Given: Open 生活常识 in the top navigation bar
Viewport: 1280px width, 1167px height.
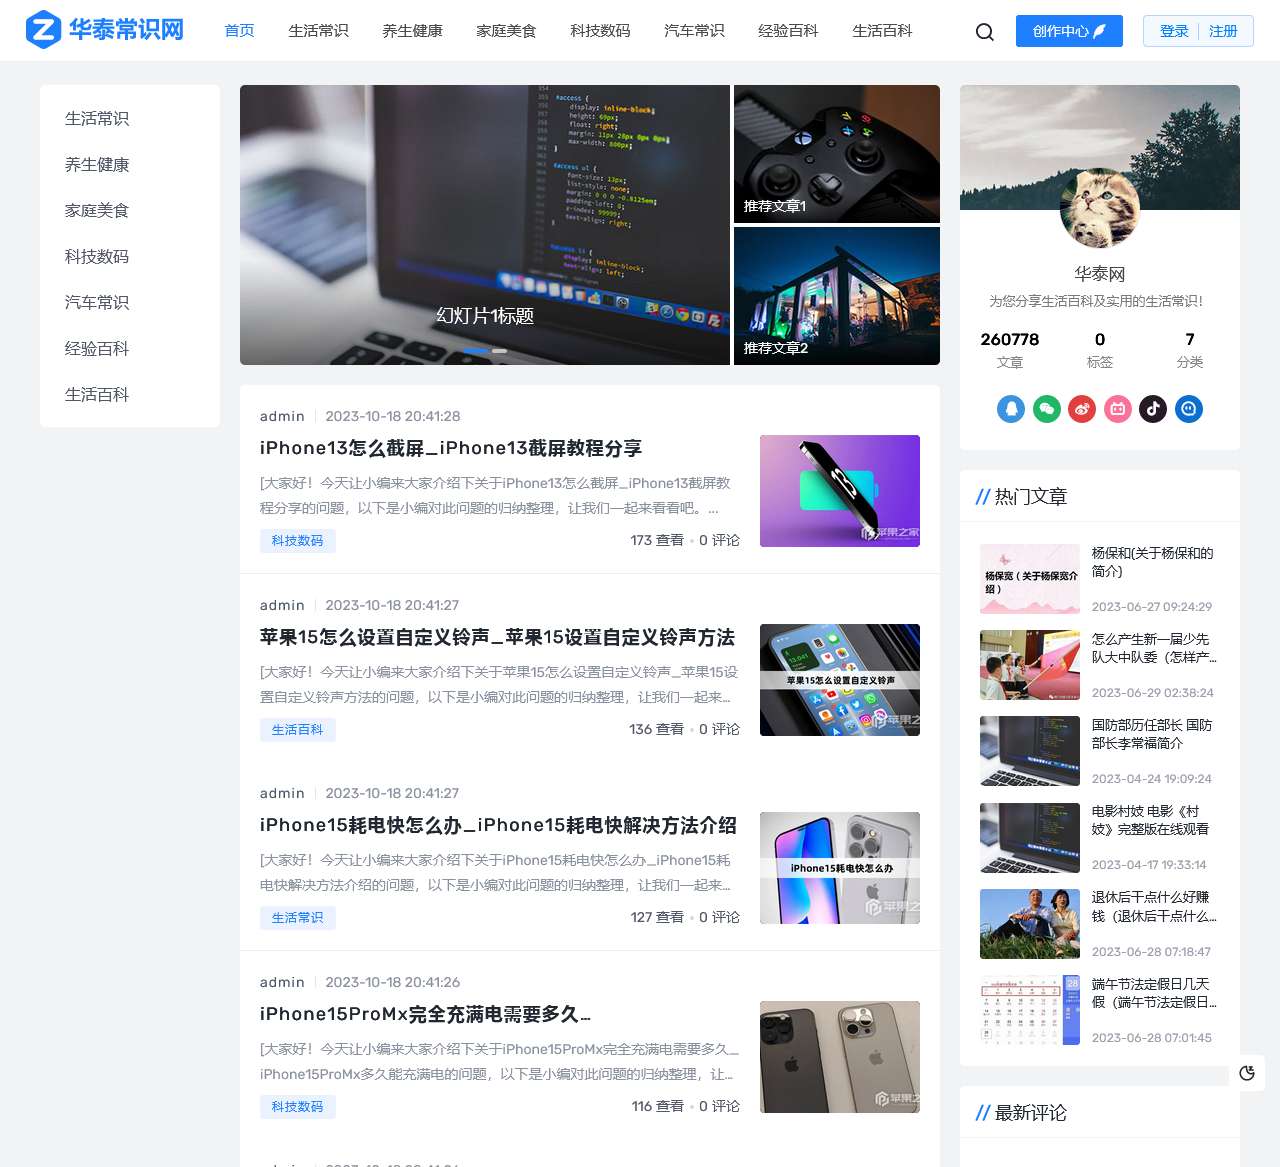Looking at the screenshot, I should pyautogui.click(x=318, y=31).
